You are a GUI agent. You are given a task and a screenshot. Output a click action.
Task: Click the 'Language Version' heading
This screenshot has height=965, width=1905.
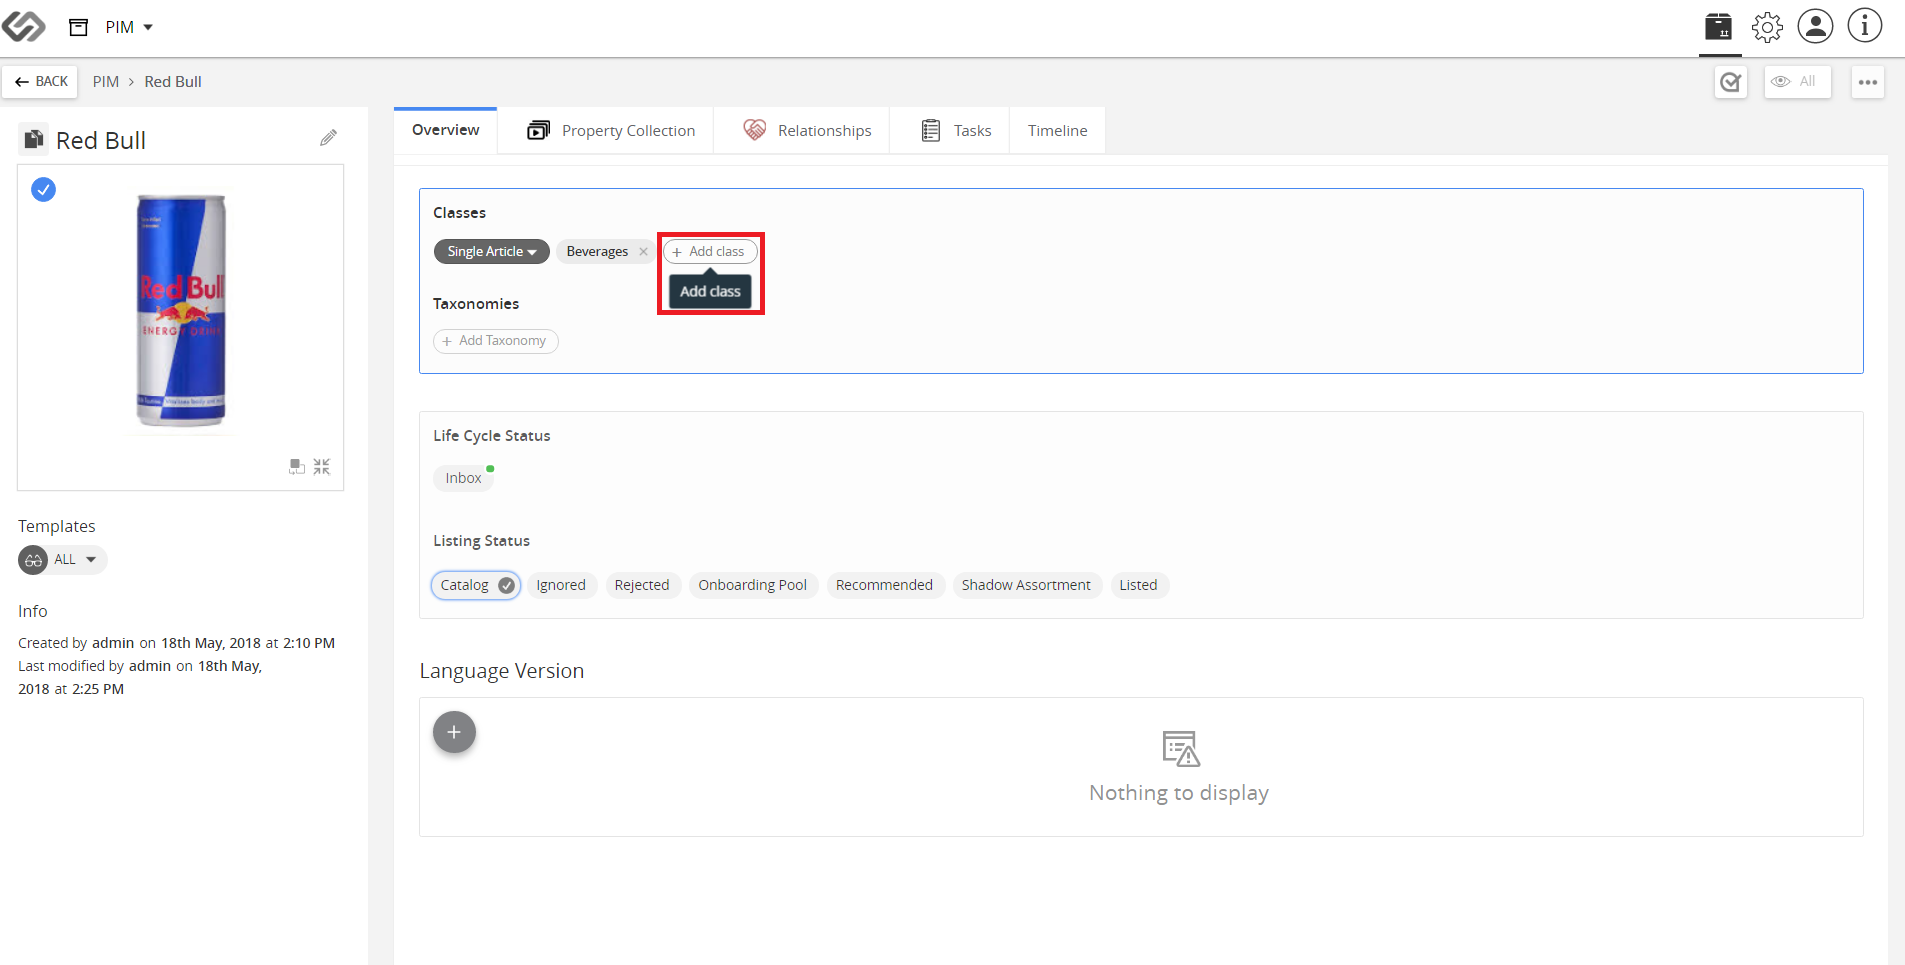tap(502, 671)
